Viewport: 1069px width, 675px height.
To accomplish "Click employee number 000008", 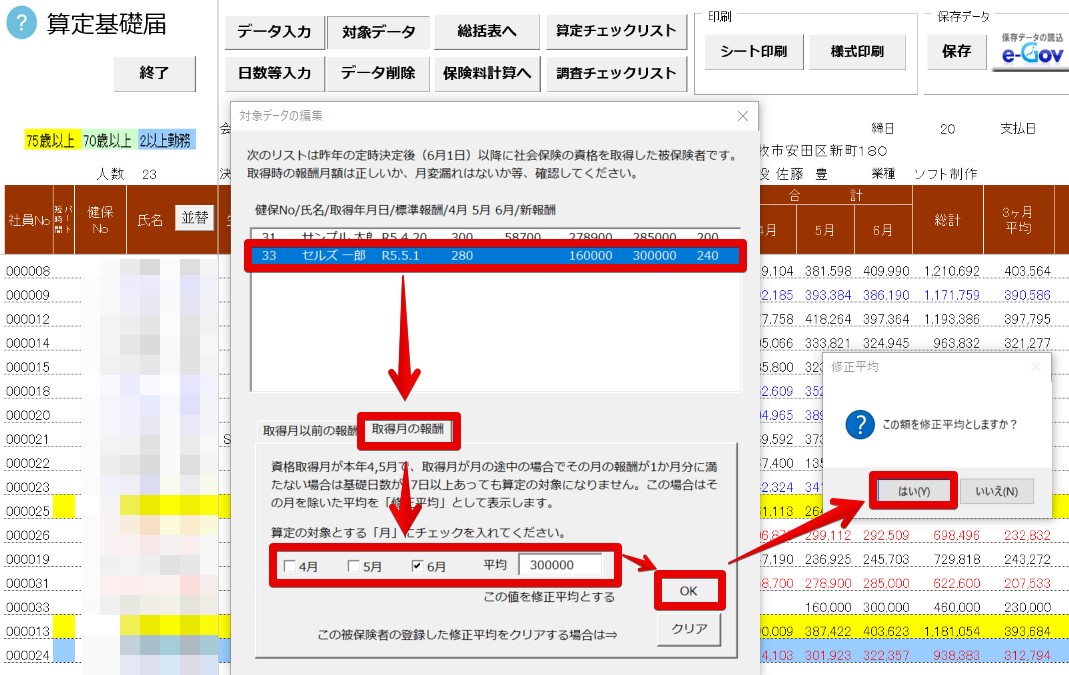I will coord(28,271).
